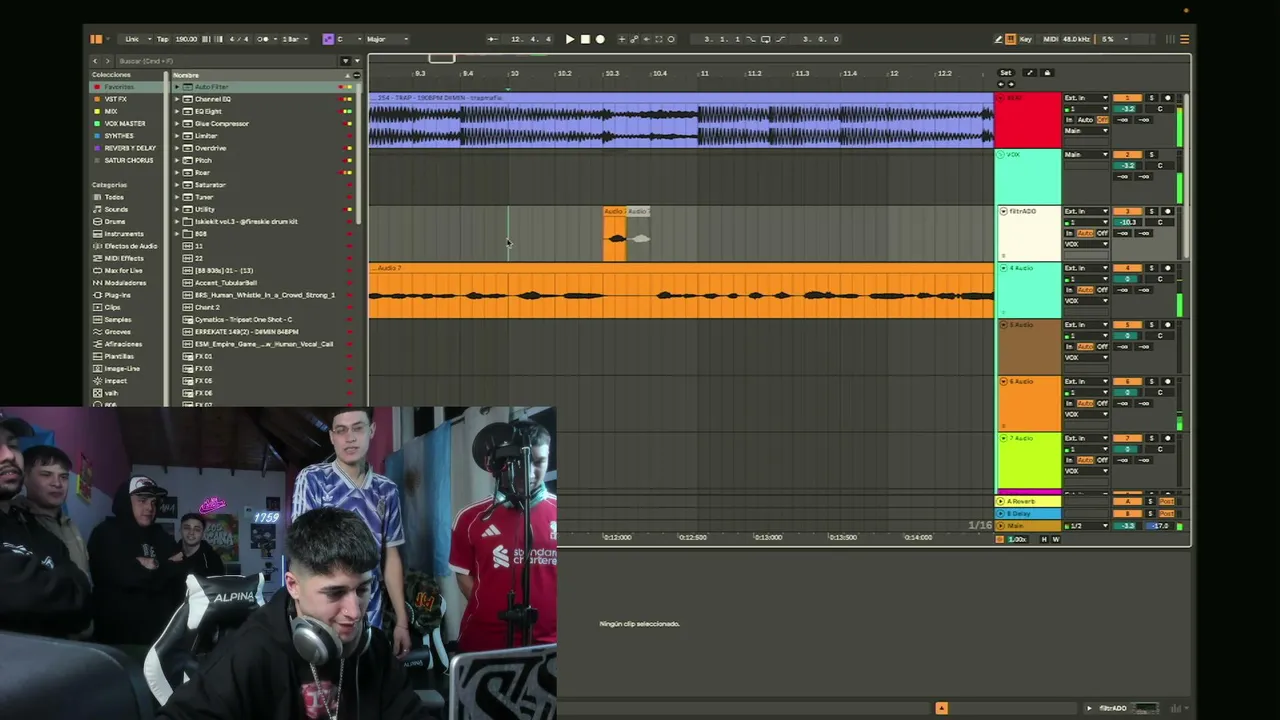The image size is (1280, 720).
Task: Open the Major scale dropdown
Action: tap(387, 39)
